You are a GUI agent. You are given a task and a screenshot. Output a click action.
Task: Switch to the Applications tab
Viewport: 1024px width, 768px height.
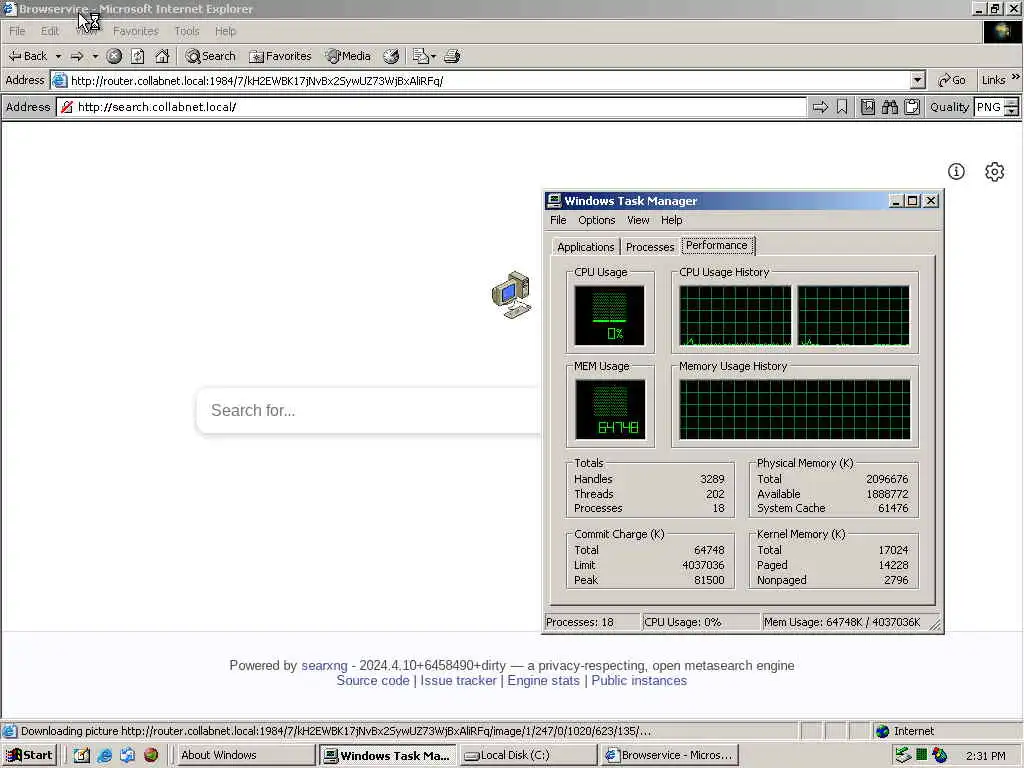[585, 247]
